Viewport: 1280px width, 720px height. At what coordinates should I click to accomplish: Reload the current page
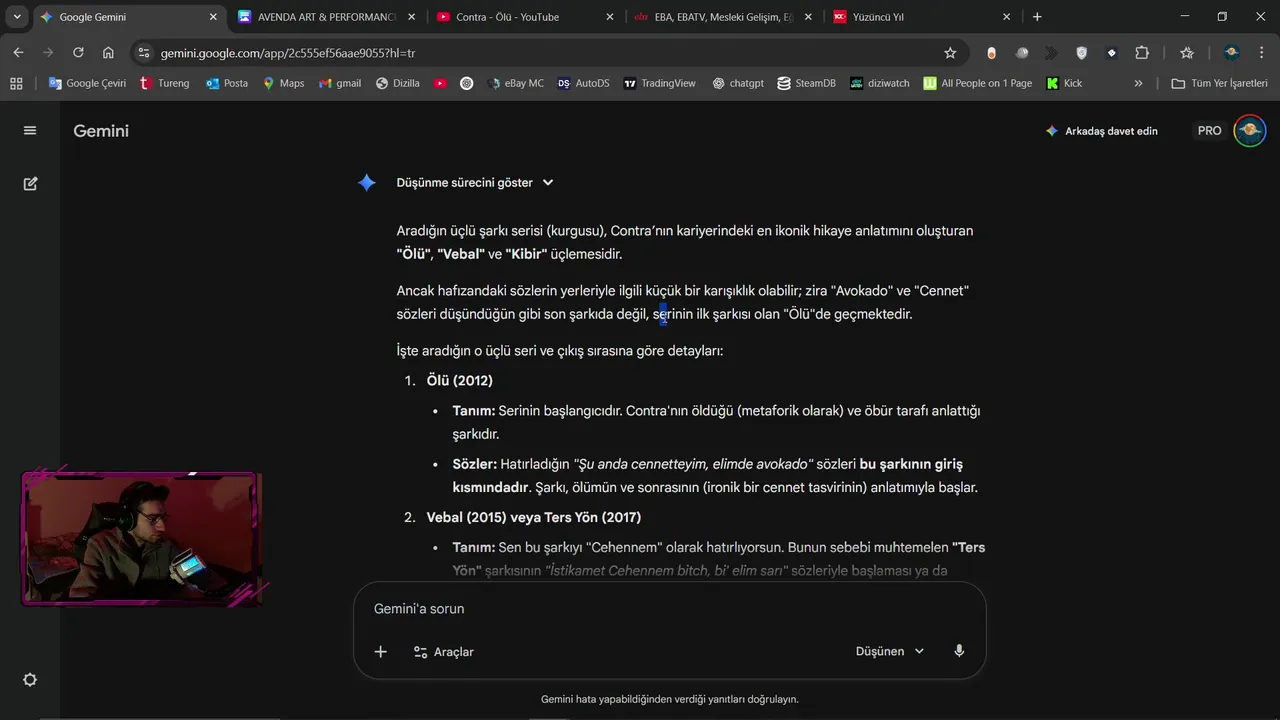(x=78, y=53)
